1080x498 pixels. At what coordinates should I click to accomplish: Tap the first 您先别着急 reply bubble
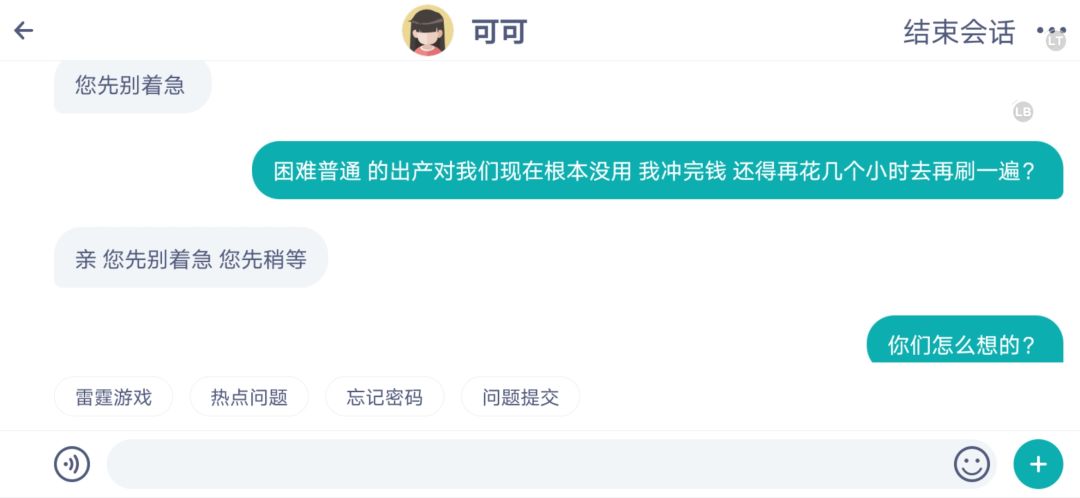pos(131,86)
